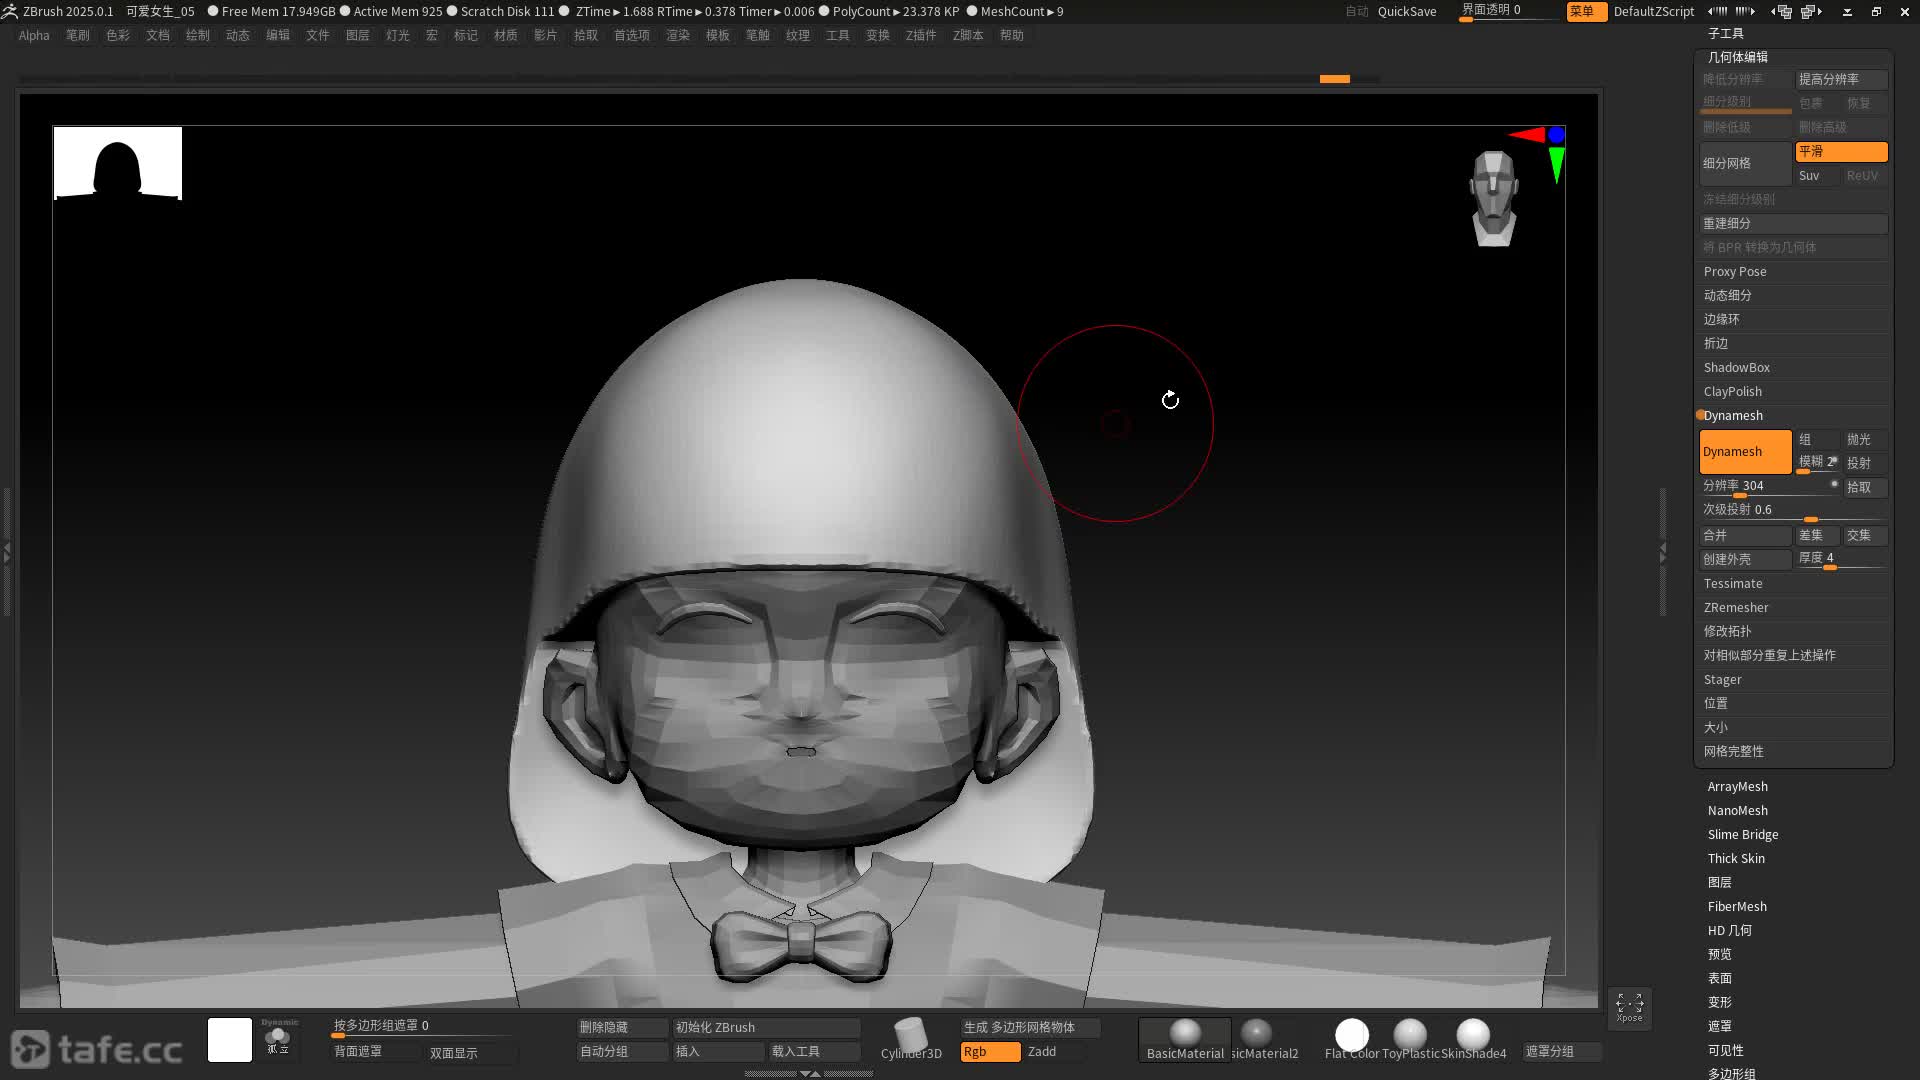Click the right-pointing UI layout arrow icon
The image size is (1920, 1080).
(x=1745, y=11)
